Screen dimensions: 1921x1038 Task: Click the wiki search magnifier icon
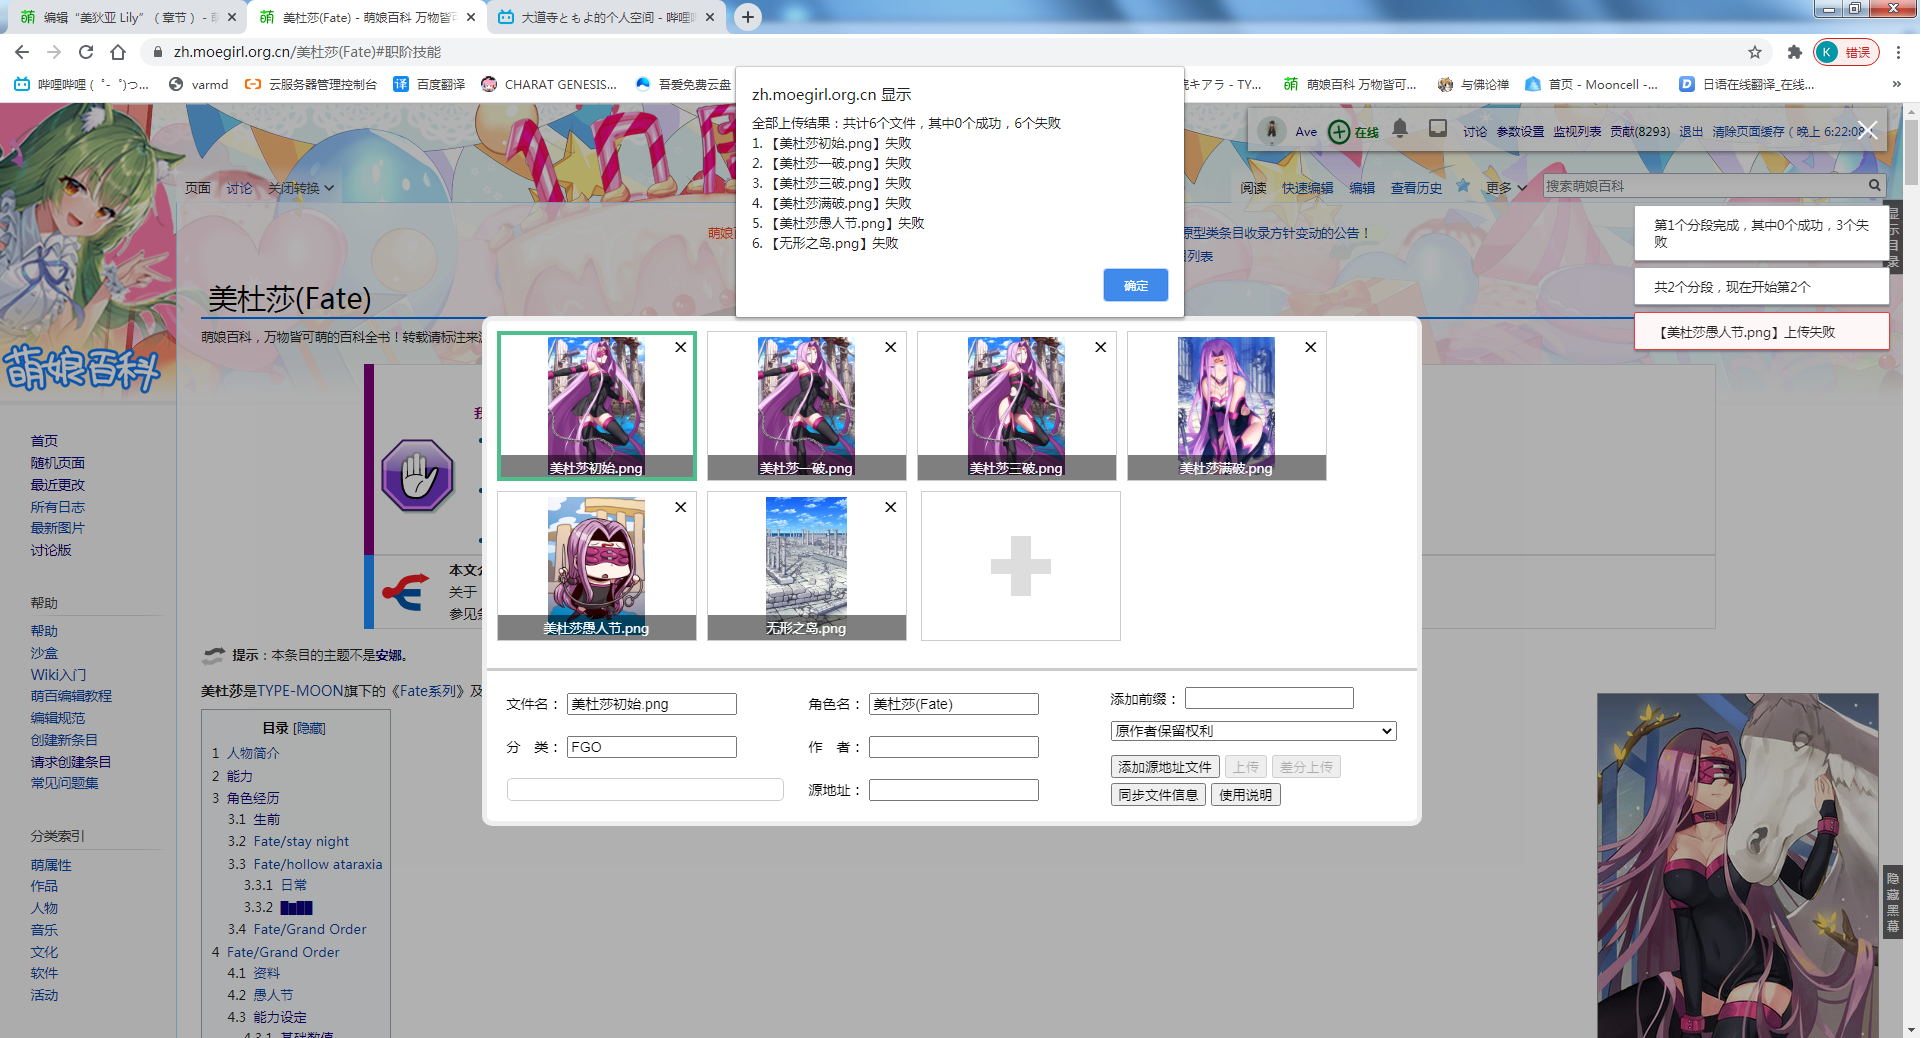pyautogui.click(x=1875, y=186)
